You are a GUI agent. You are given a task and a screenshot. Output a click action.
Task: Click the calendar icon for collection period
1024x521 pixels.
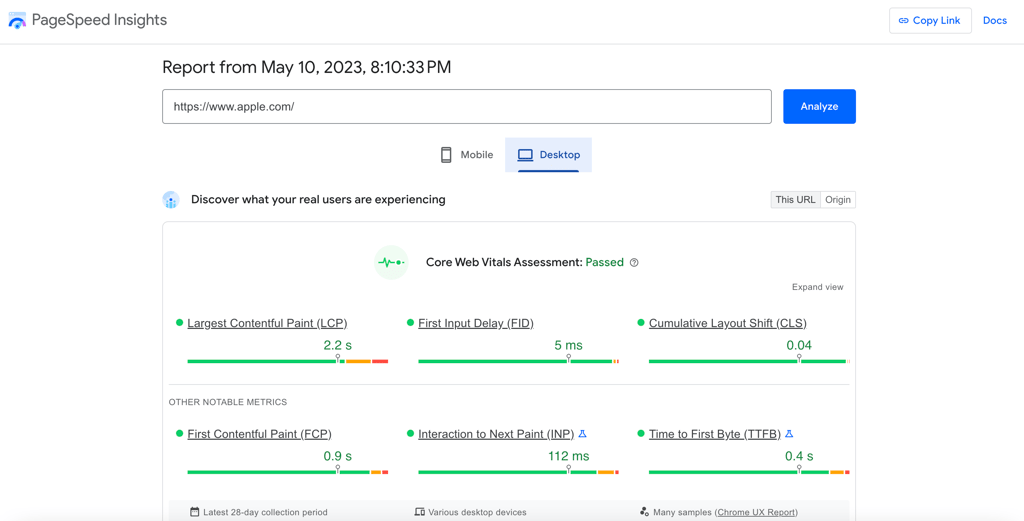pyautogui.click(x=195, y=512)
